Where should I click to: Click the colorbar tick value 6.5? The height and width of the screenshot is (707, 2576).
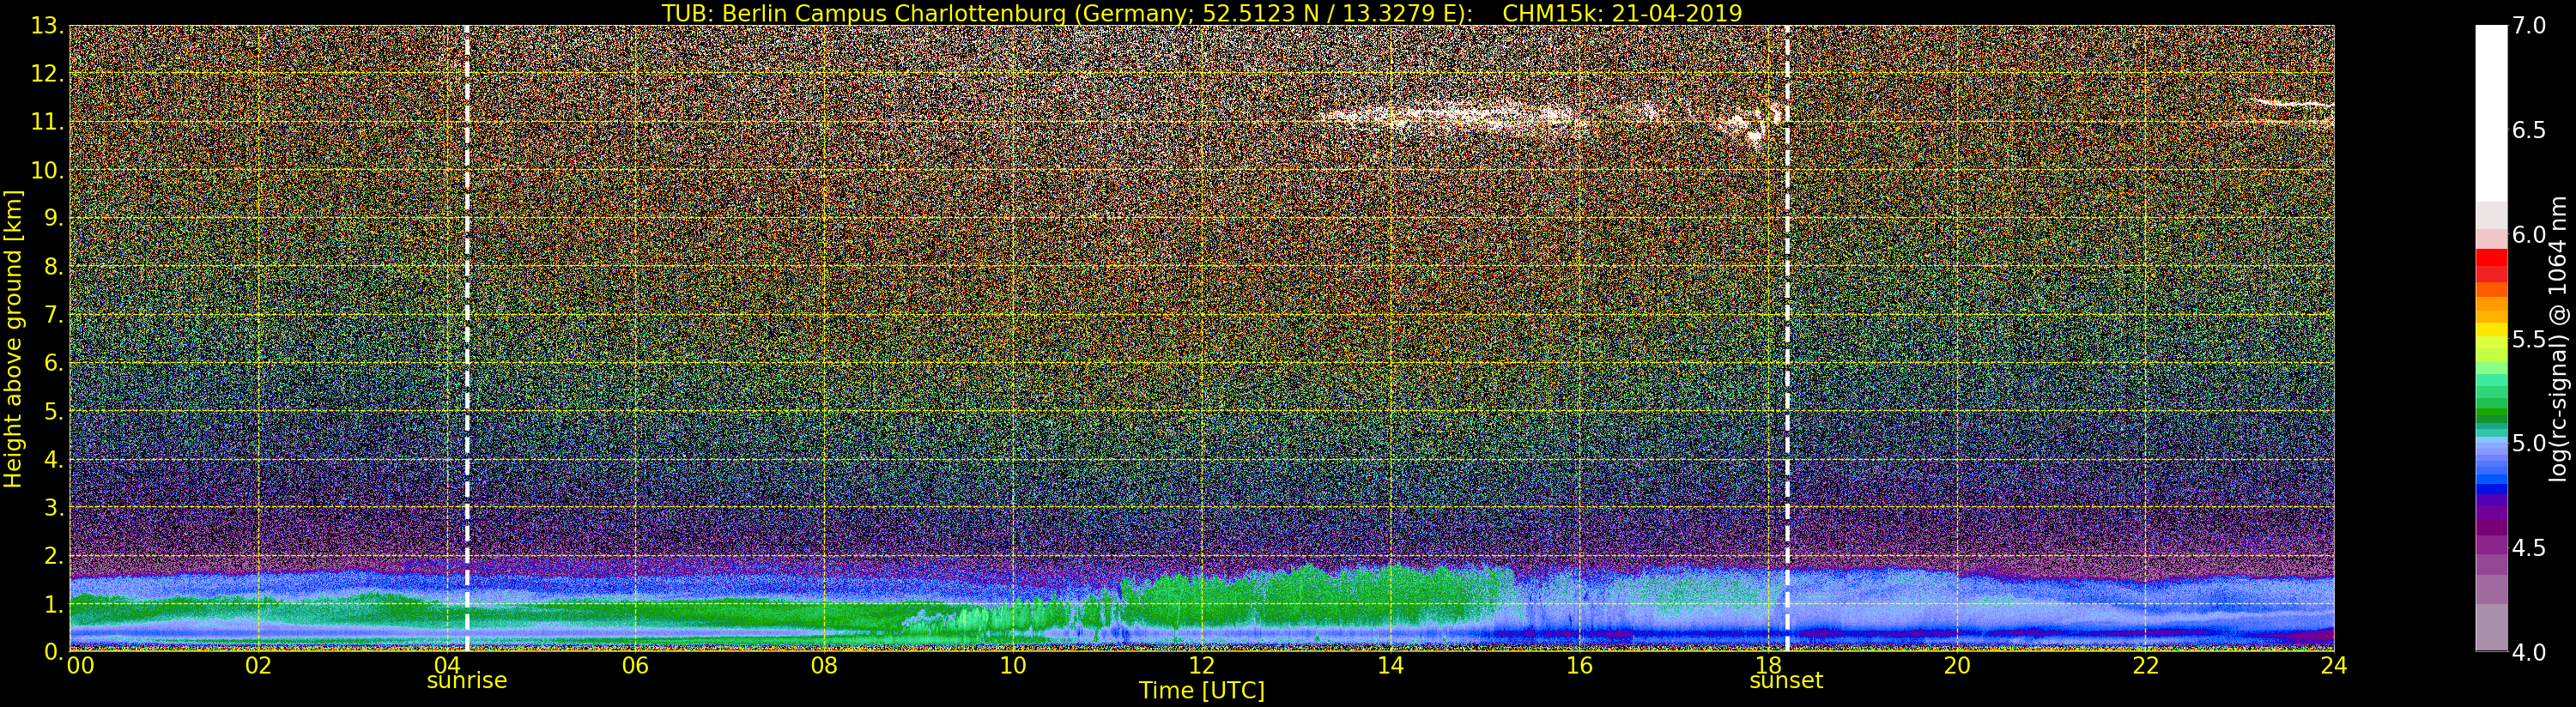tap(2529, 130)
